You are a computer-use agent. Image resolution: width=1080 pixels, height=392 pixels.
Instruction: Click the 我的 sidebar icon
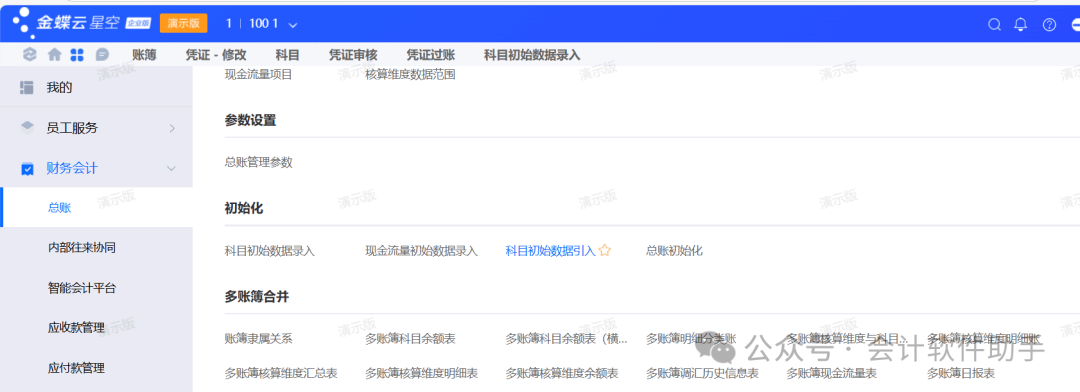click(27, 87)
